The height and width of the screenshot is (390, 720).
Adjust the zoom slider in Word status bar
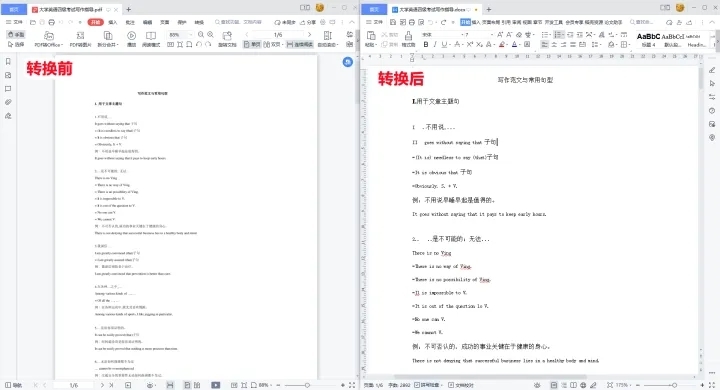(674, 385)
